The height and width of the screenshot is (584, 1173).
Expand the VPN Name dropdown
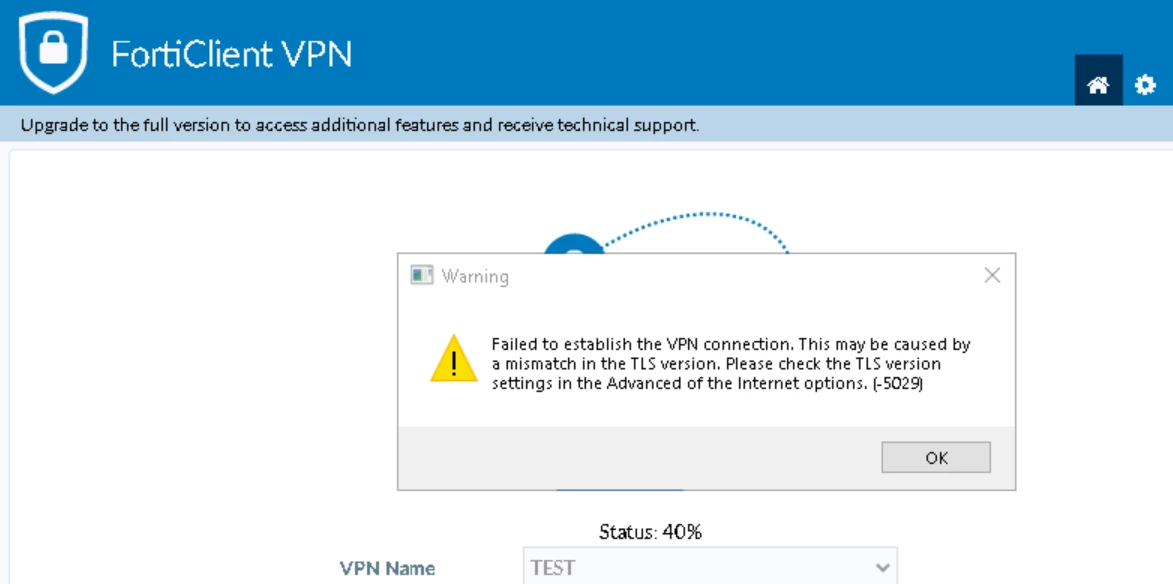pyautogui.click(x=882, y=568)
